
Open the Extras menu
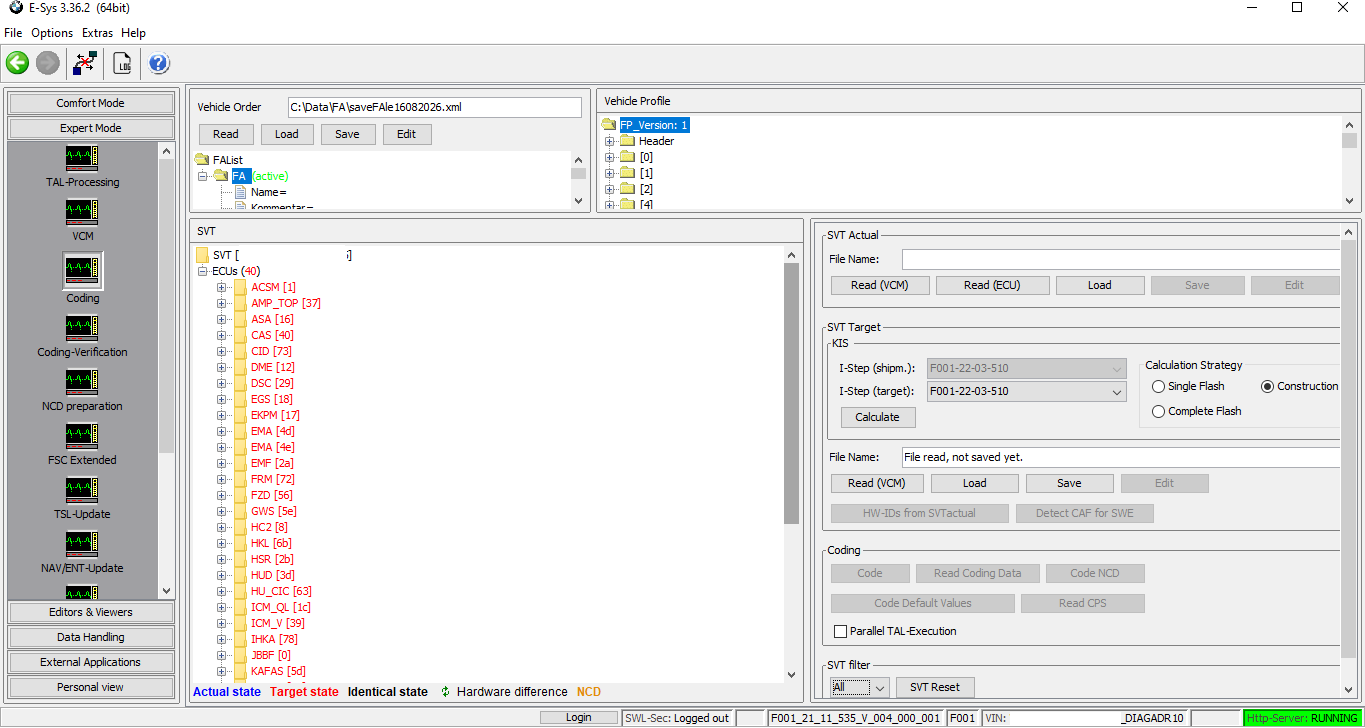(x=97, y=33)
